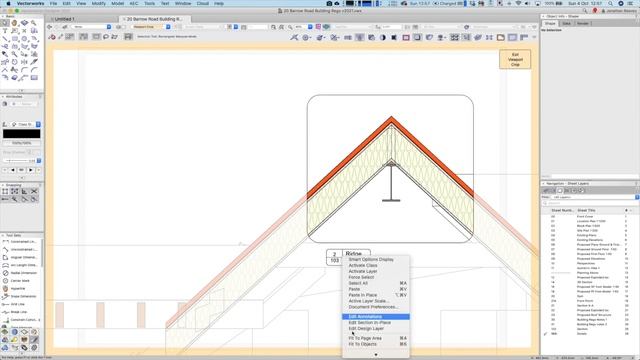
Task: Toggle Snap to Grid in Snapping palette
Action: tap(5, 191)
